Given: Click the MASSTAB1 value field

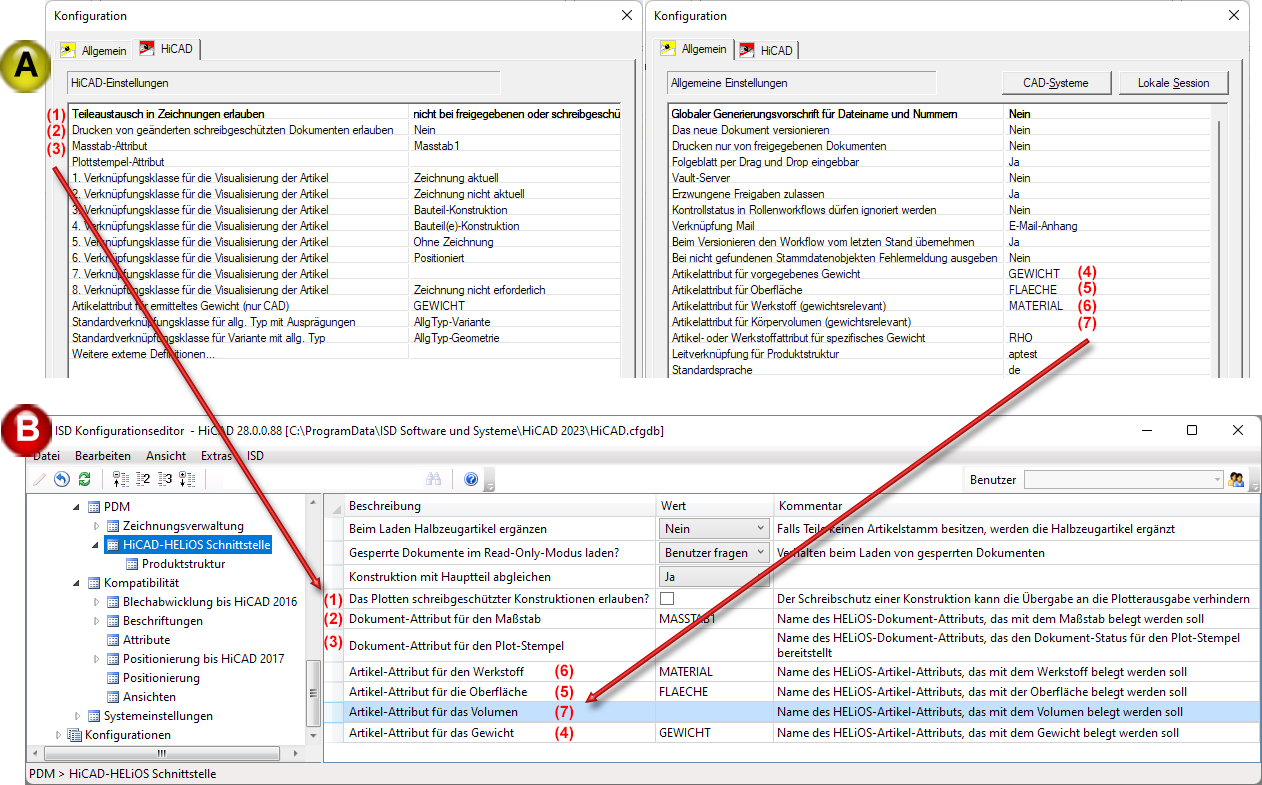Looking at the screenshot, I should (714, 619).
